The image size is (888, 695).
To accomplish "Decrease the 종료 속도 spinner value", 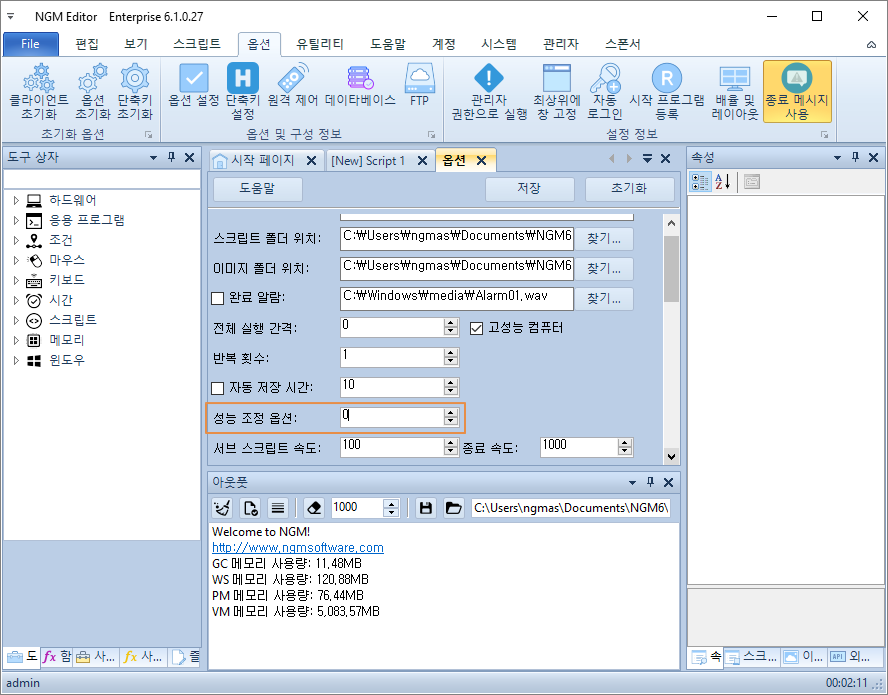I will point(625,451).
